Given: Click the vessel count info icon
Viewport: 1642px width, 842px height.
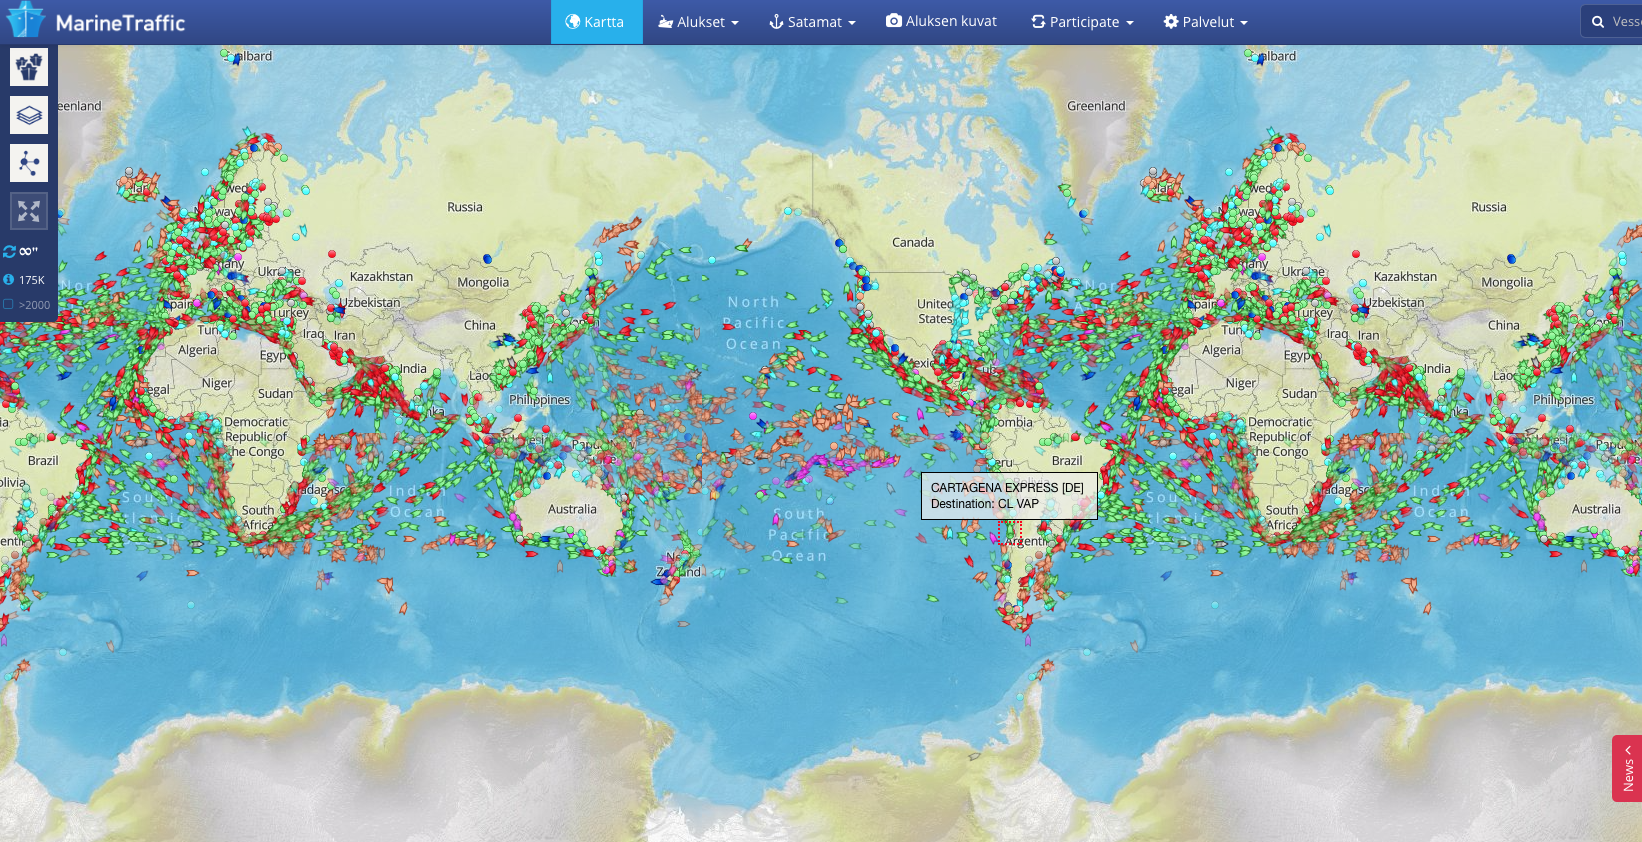Looking at the screenshot, I should tap(9, 280).
